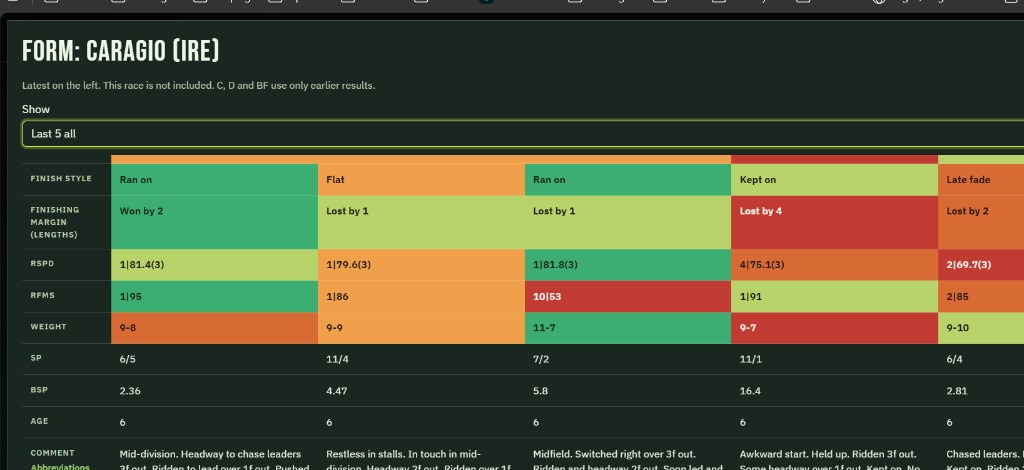Click the SP value 7/2
This screenshot has height=470, width=1024.
point(541,359)
